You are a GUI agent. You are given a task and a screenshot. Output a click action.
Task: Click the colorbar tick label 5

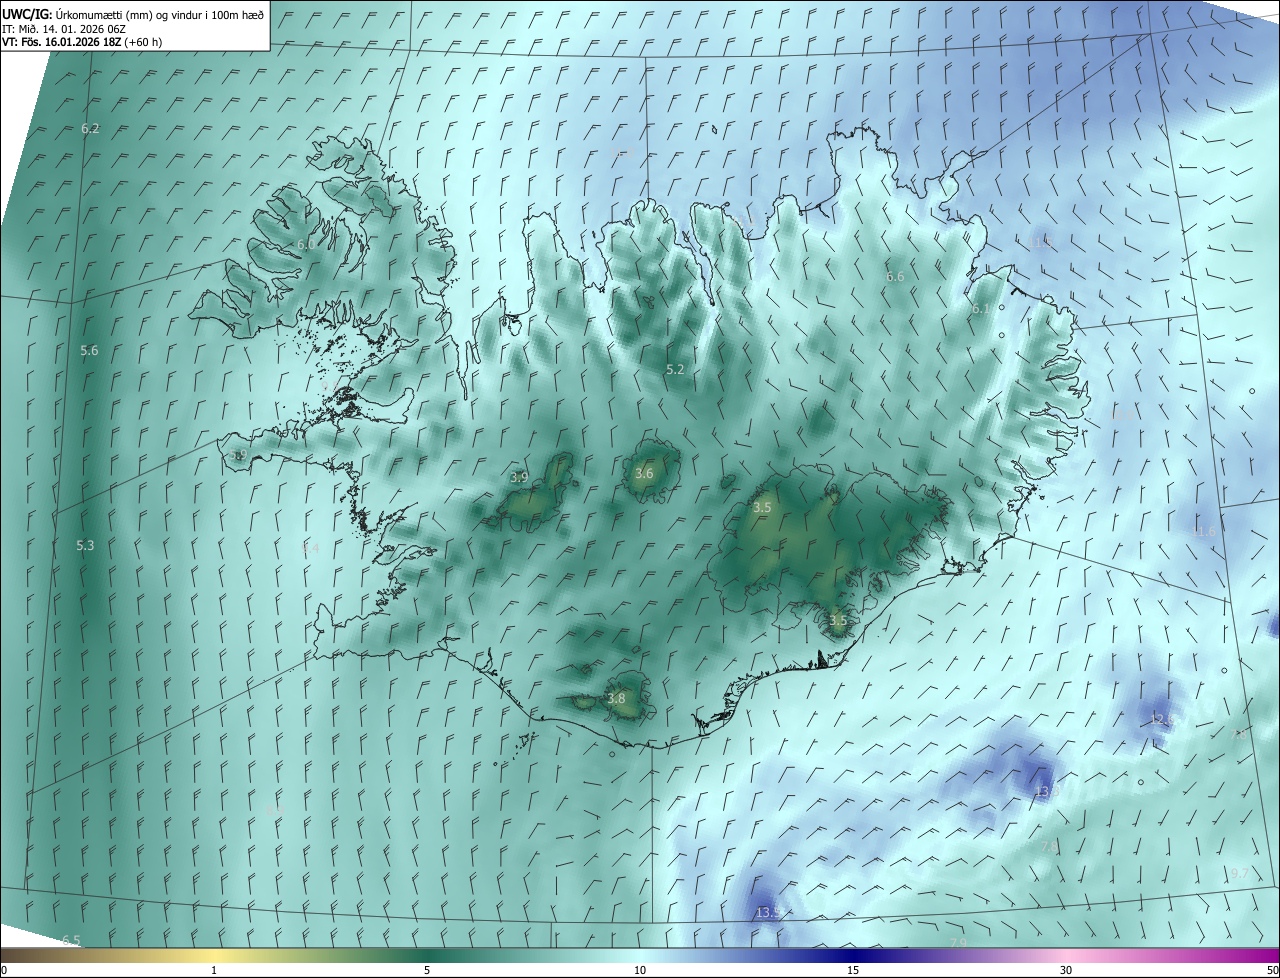[x=427, y=971]
